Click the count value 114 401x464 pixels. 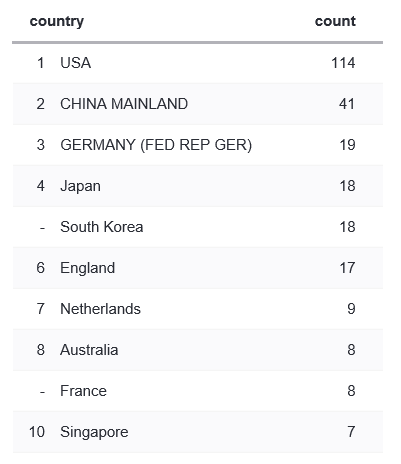point(343,63)
